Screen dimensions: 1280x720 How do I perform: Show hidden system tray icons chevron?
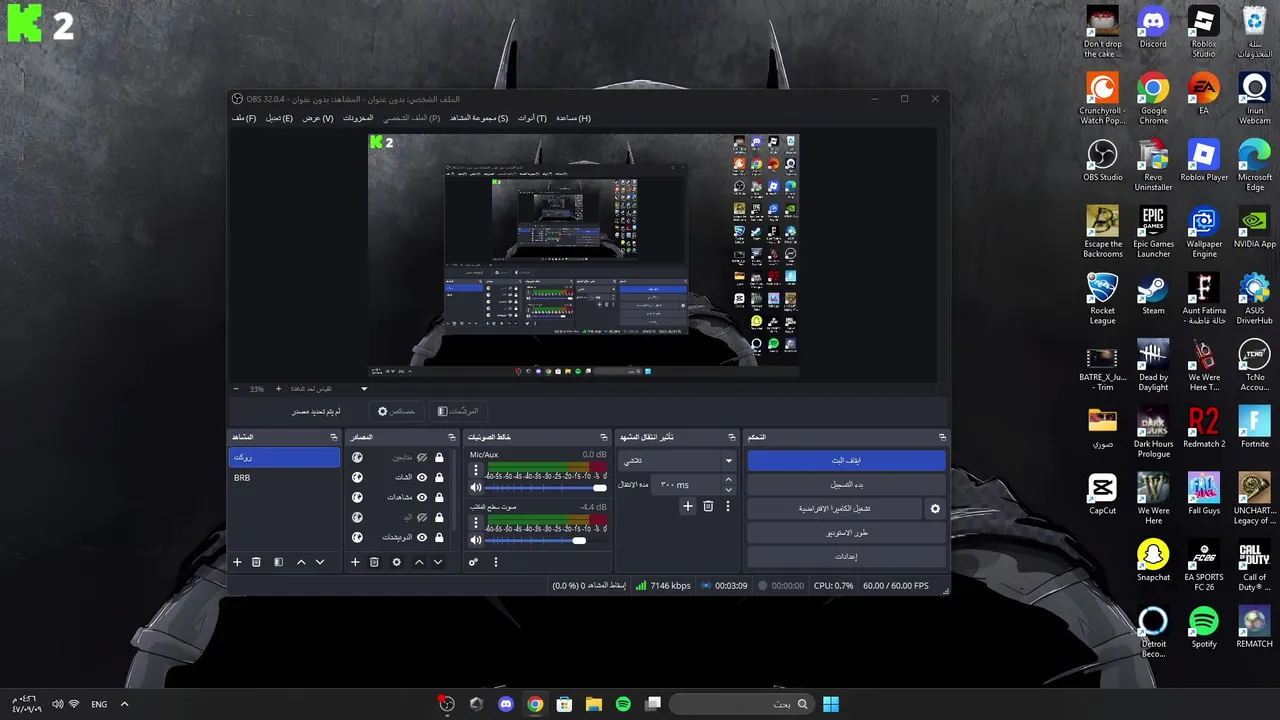[124, 704]
